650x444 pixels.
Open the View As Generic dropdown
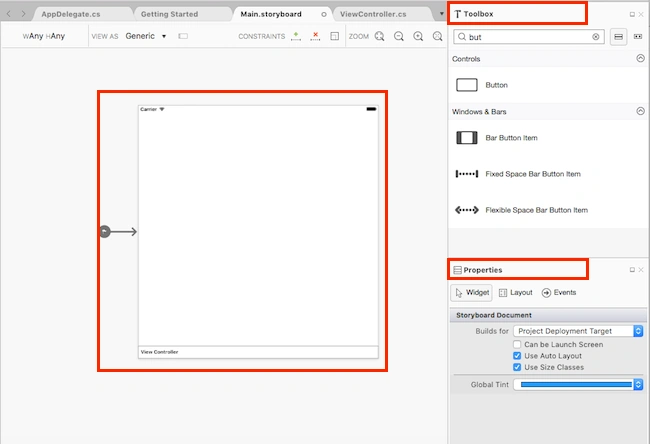click(146, 36)
